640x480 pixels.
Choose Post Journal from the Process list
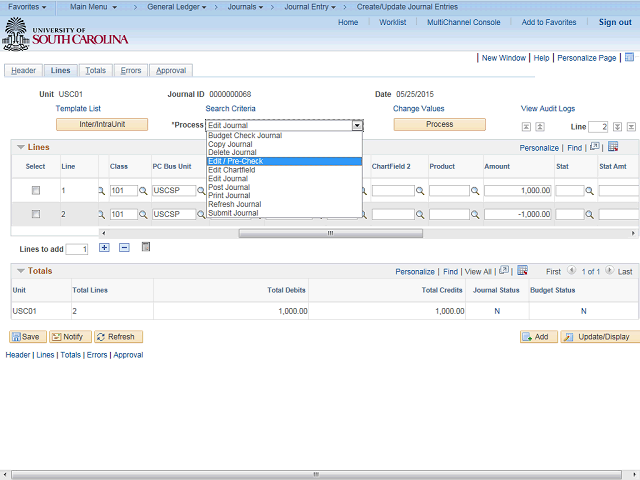pos(229,187)
